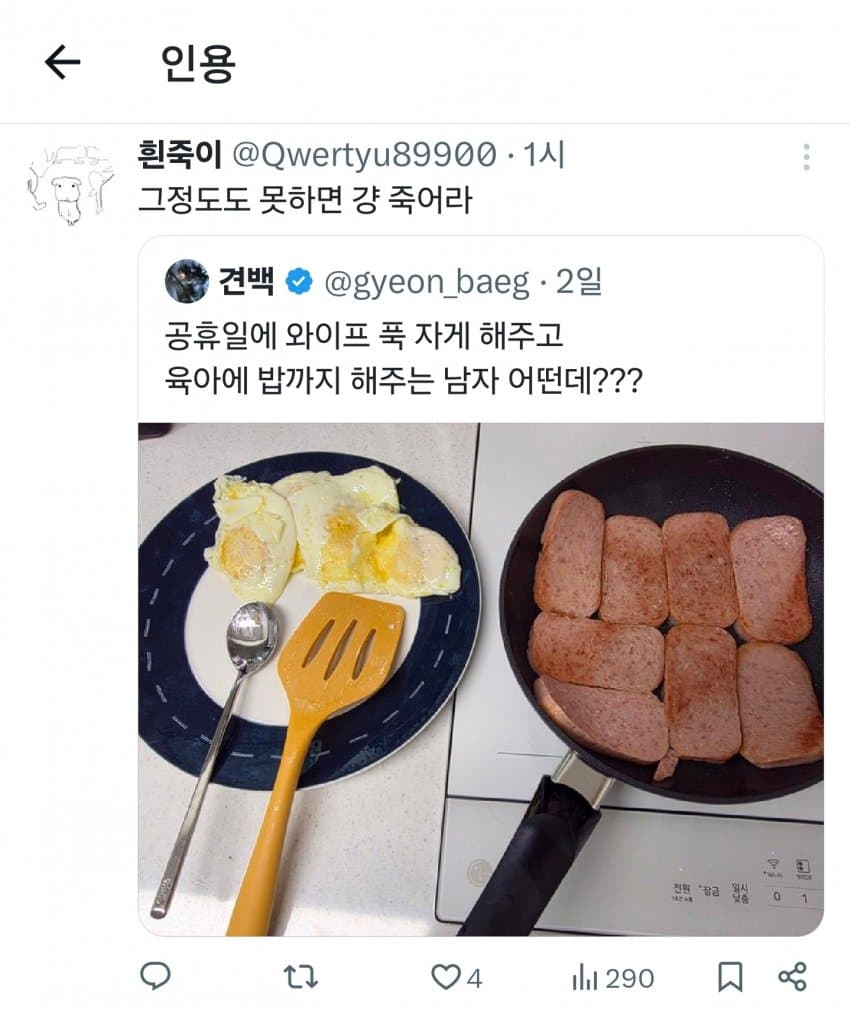Screen dimensions: 850x1012
Task: Bookmark this post
Action: click(x=730, y=977)
